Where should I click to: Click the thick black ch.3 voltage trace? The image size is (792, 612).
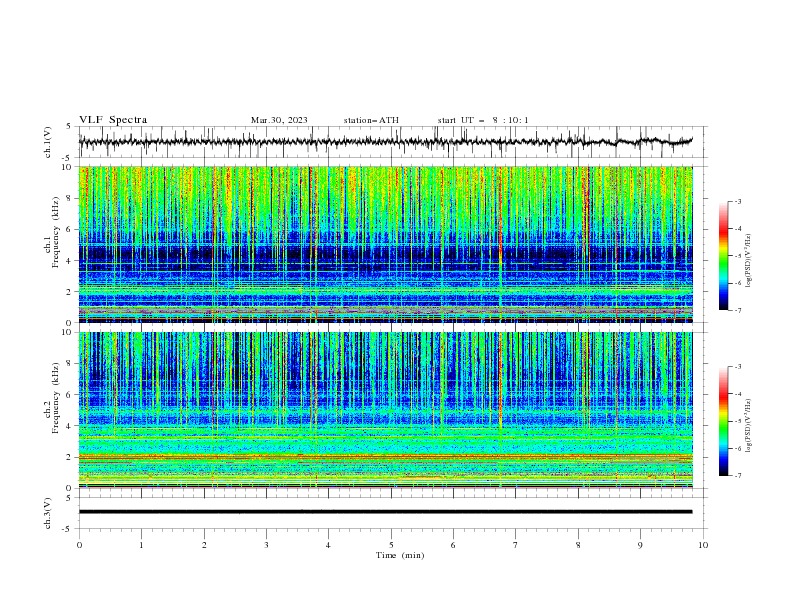click(x=385, y=512)
